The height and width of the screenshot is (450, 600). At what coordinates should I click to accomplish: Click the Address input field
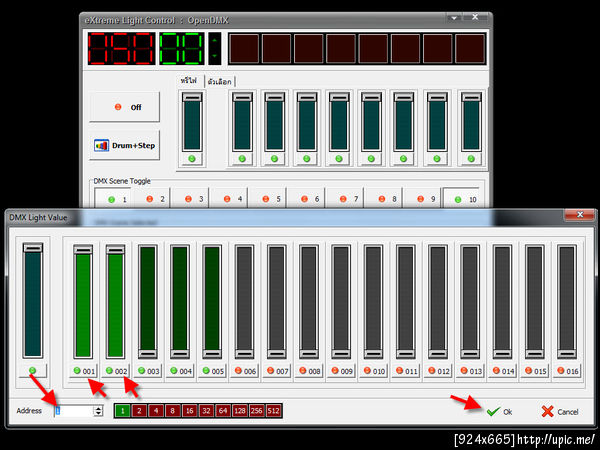(75, 411)
